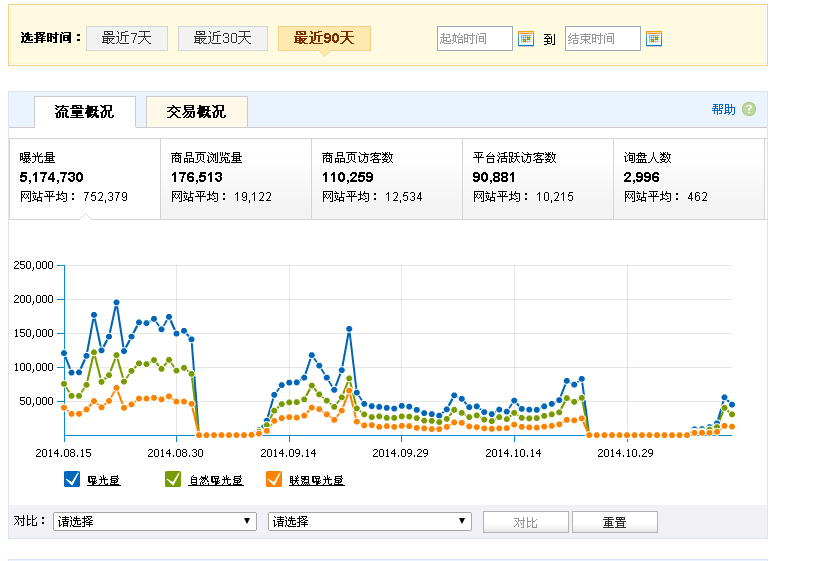Screen dimensions: 820x561
Task: Click the 重置 reset button
Action: (x=614, y=522)
